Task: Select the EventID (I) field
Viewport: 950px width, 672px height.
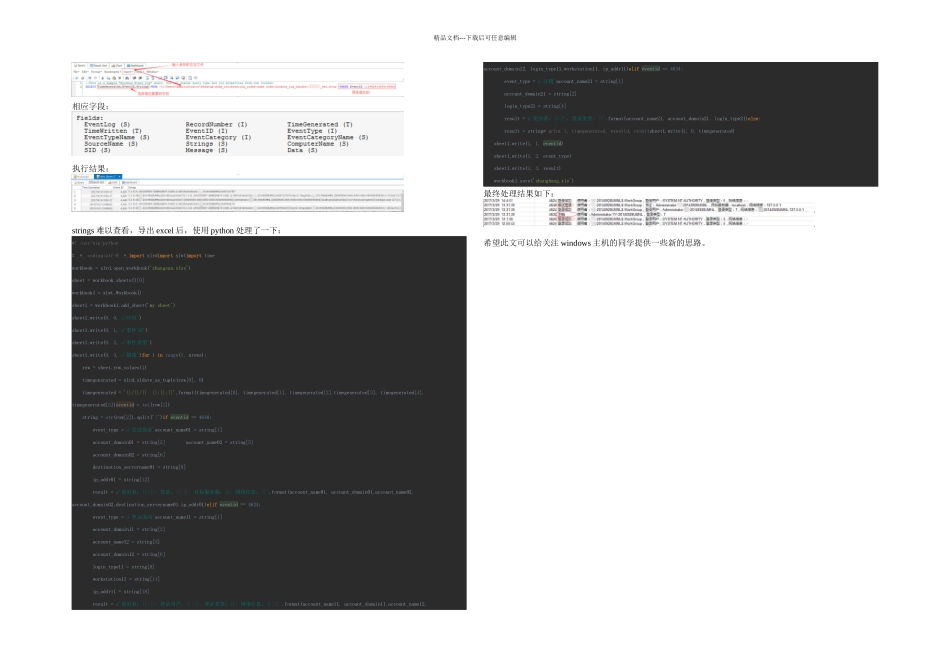Action: 207,131
